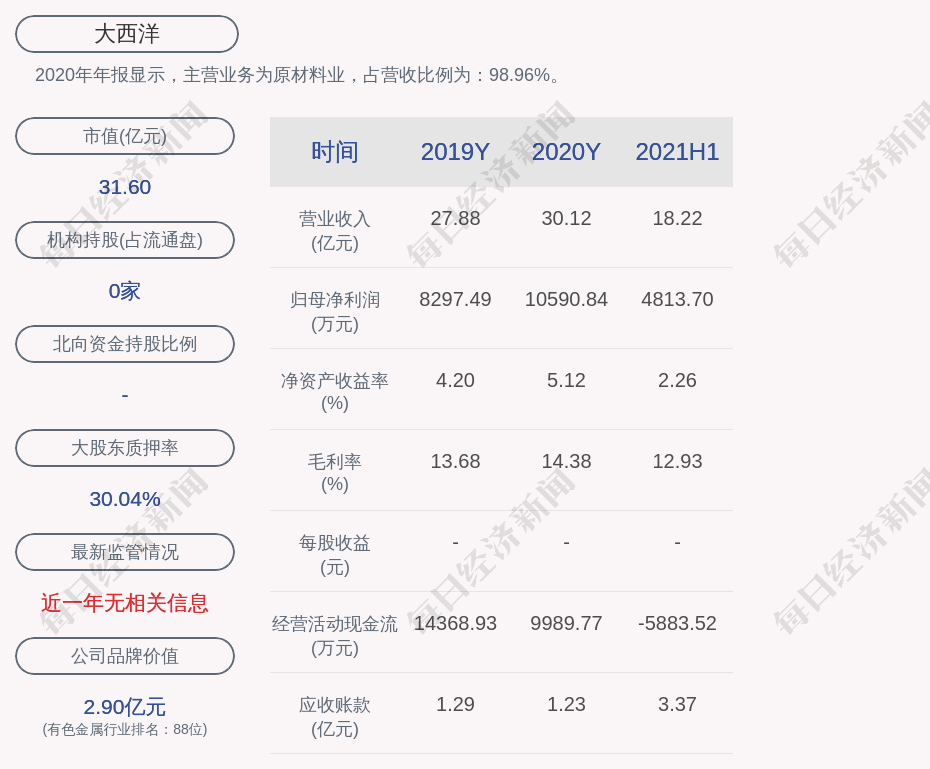930x769 pixels.
Task: Select the 经营活动现金流 row label
Action: [335, 635]
